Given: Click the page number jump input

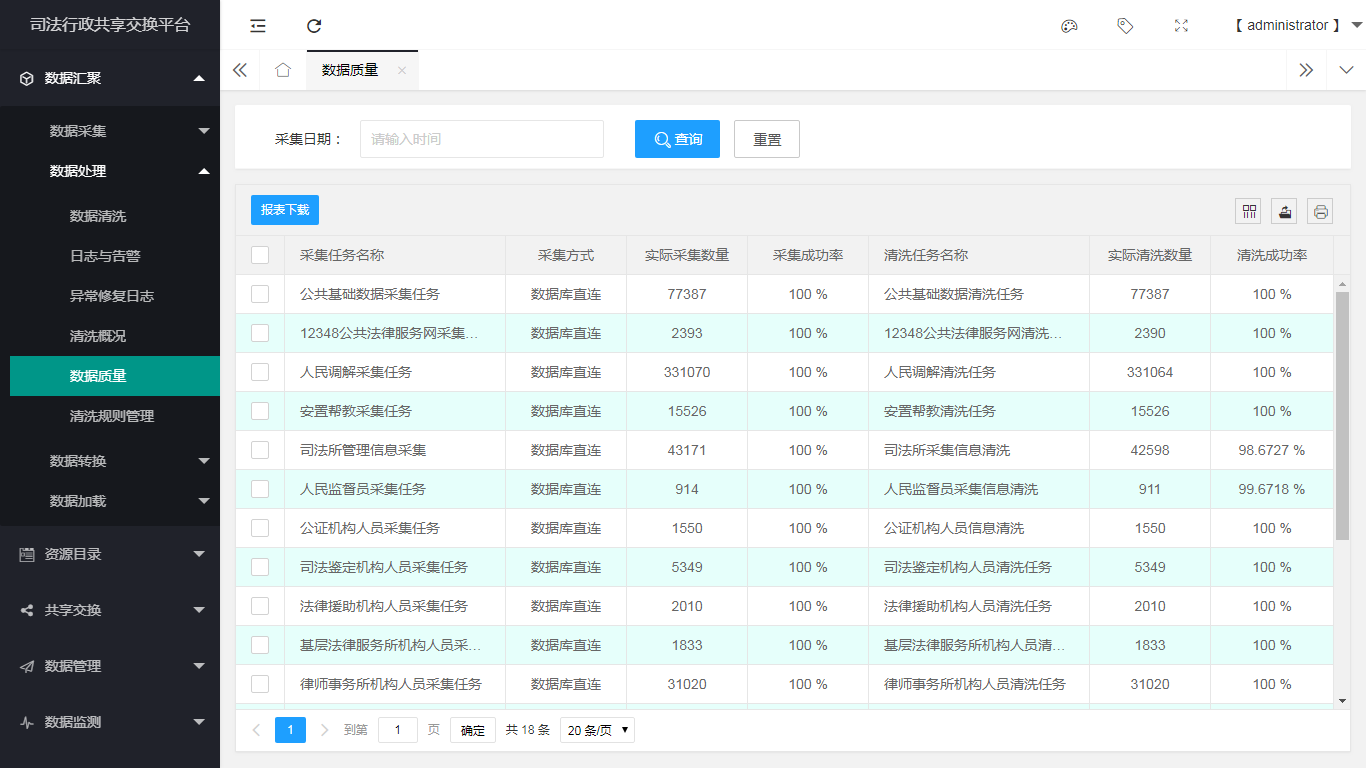Looking at the screenshot, I should [398, 730].
